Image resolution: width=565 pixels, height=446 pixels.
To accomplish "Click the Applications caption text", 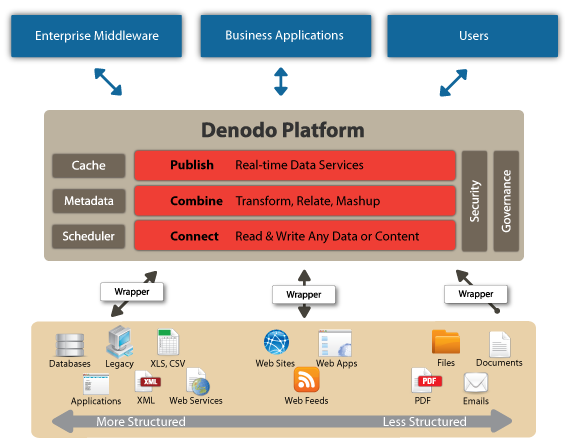I will (96, 401).
